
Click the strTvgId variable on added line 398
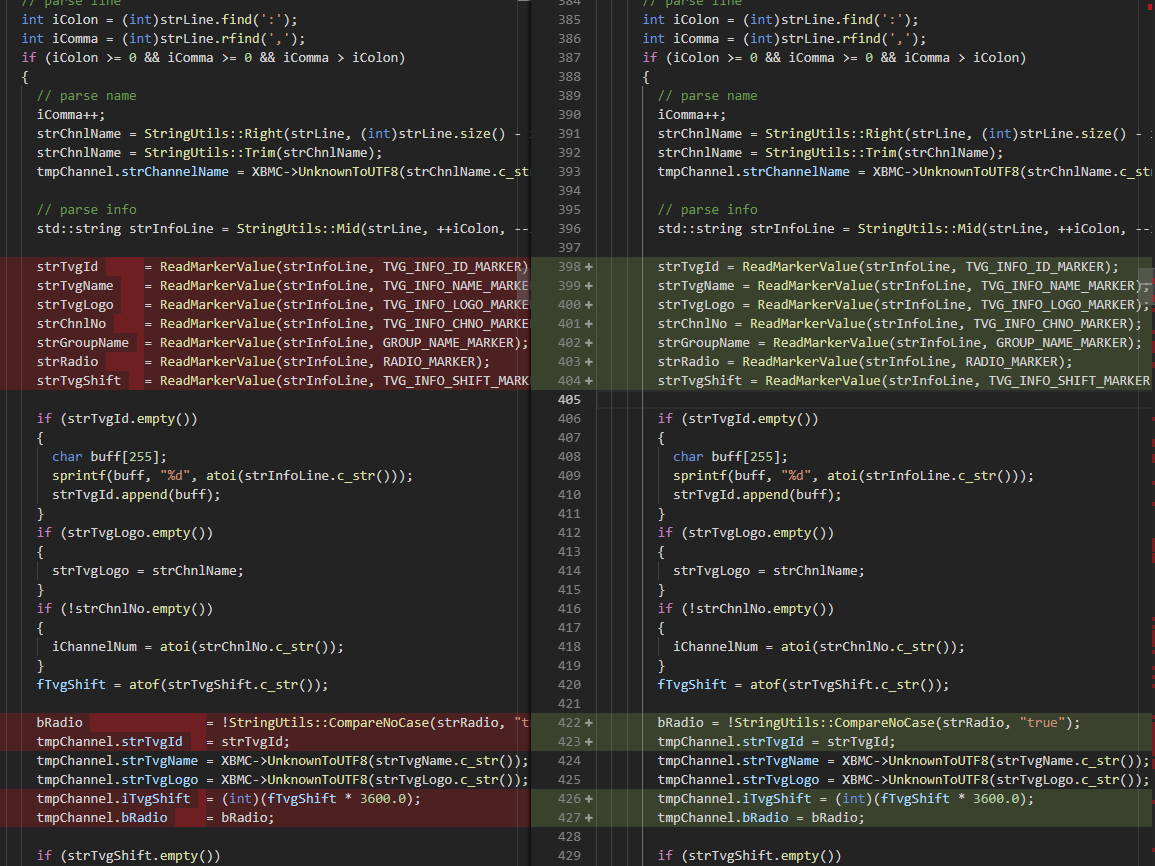(x=681, y=266)
